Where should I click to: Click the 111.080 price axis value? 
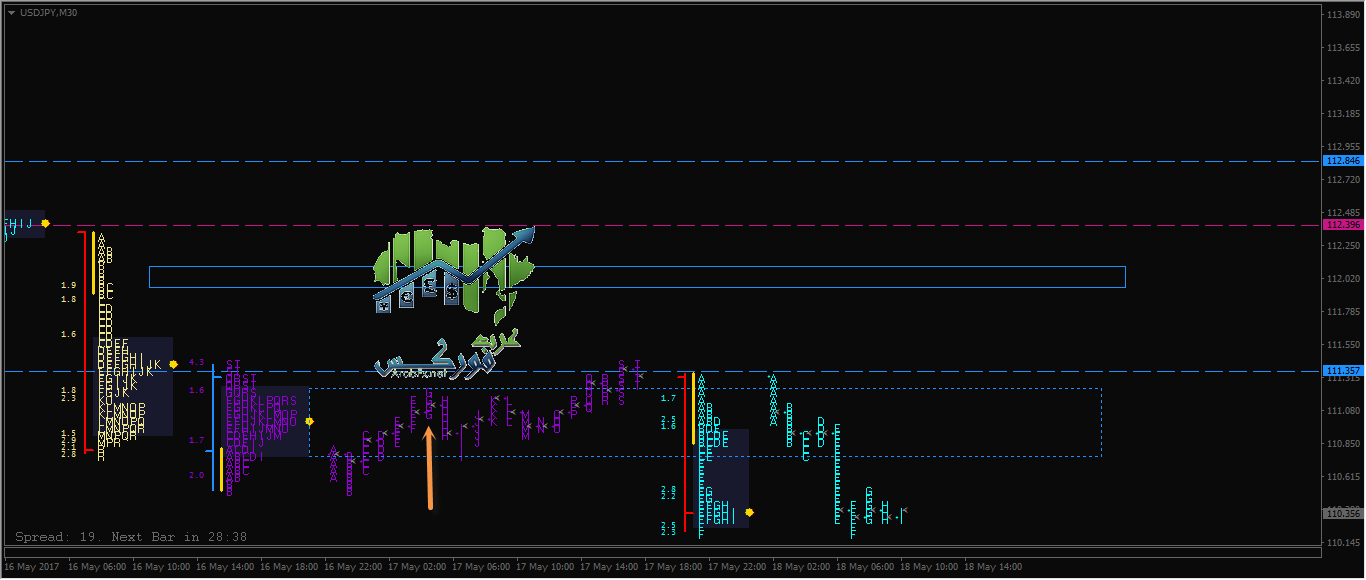[x=1344, y=411]
